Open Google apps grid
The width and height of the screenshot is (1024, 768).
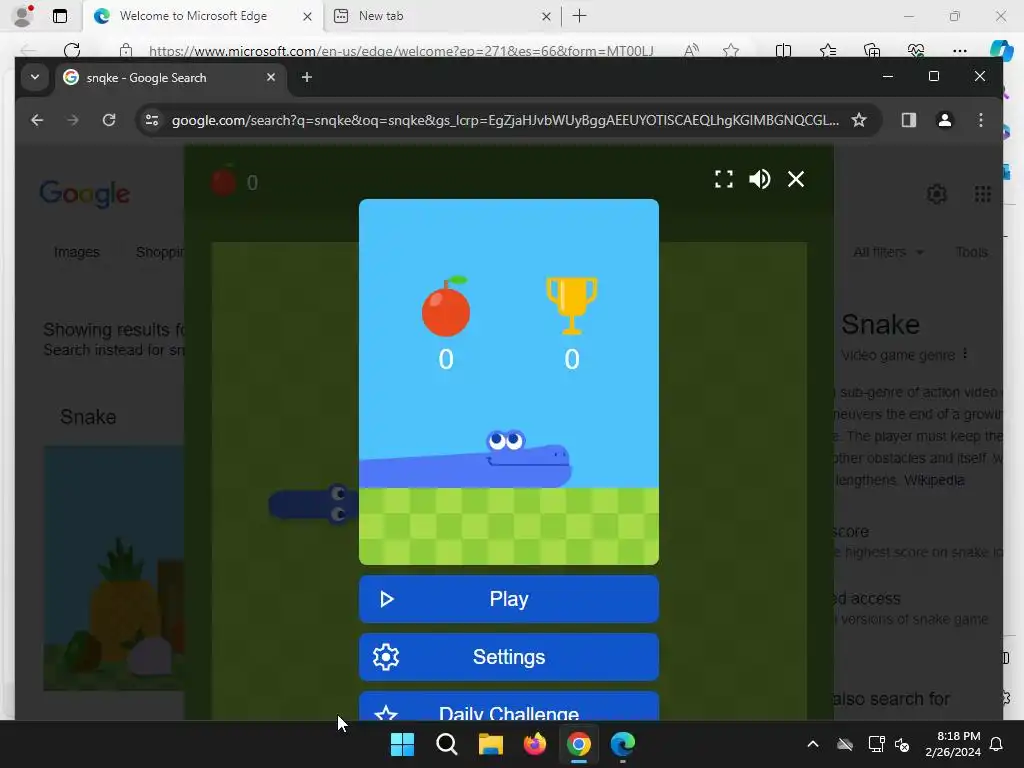pos(982,194)
